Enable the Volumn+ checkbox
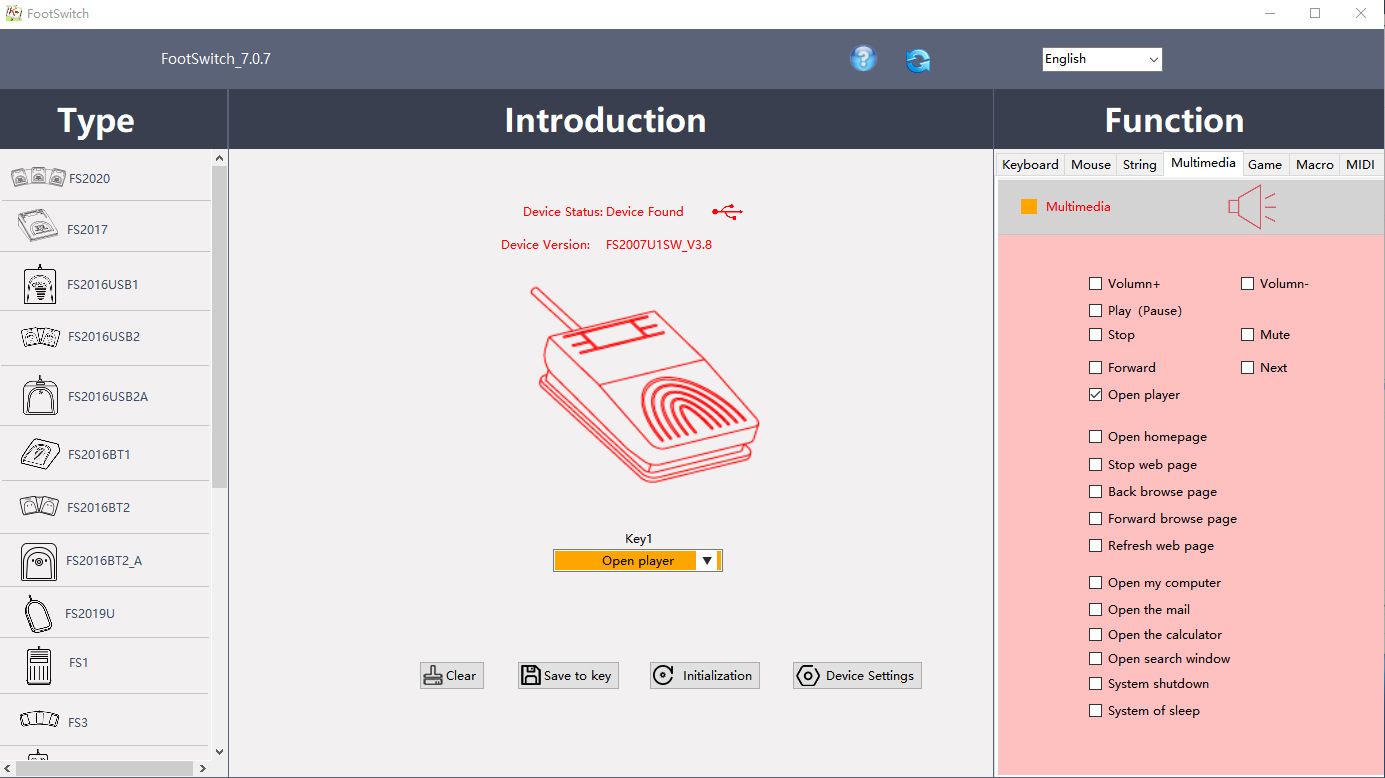The image size is (1385, 778). [1096, 284]
